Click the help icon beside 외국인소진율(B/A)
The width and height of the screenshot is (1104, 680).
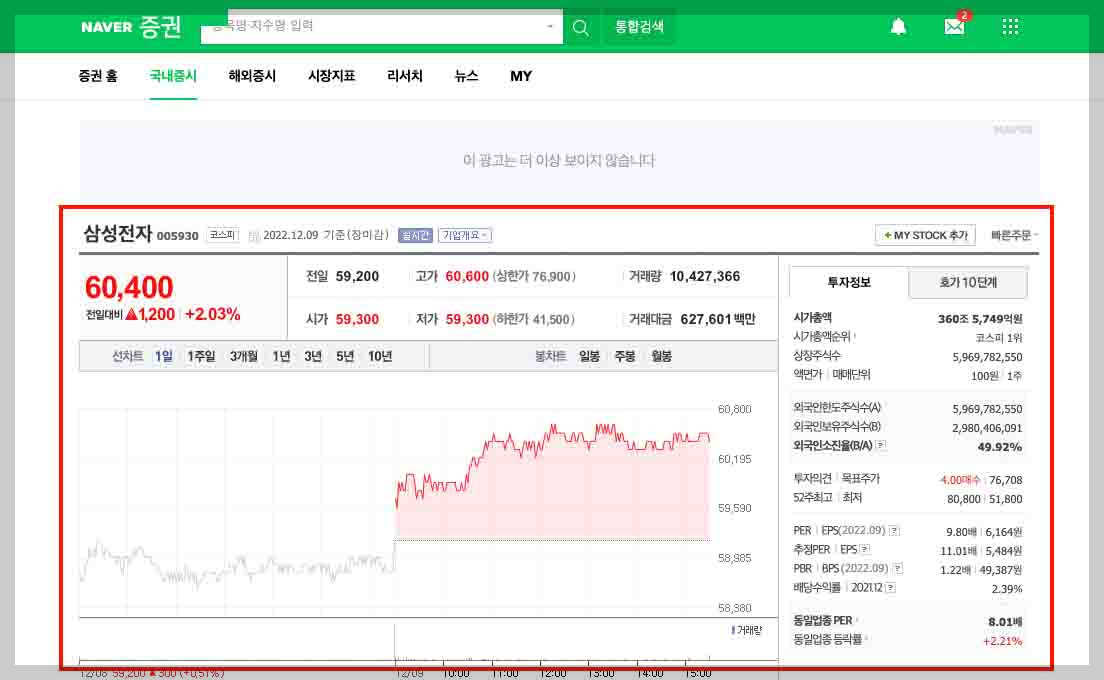pyautogui.click(x=881, y=446)
